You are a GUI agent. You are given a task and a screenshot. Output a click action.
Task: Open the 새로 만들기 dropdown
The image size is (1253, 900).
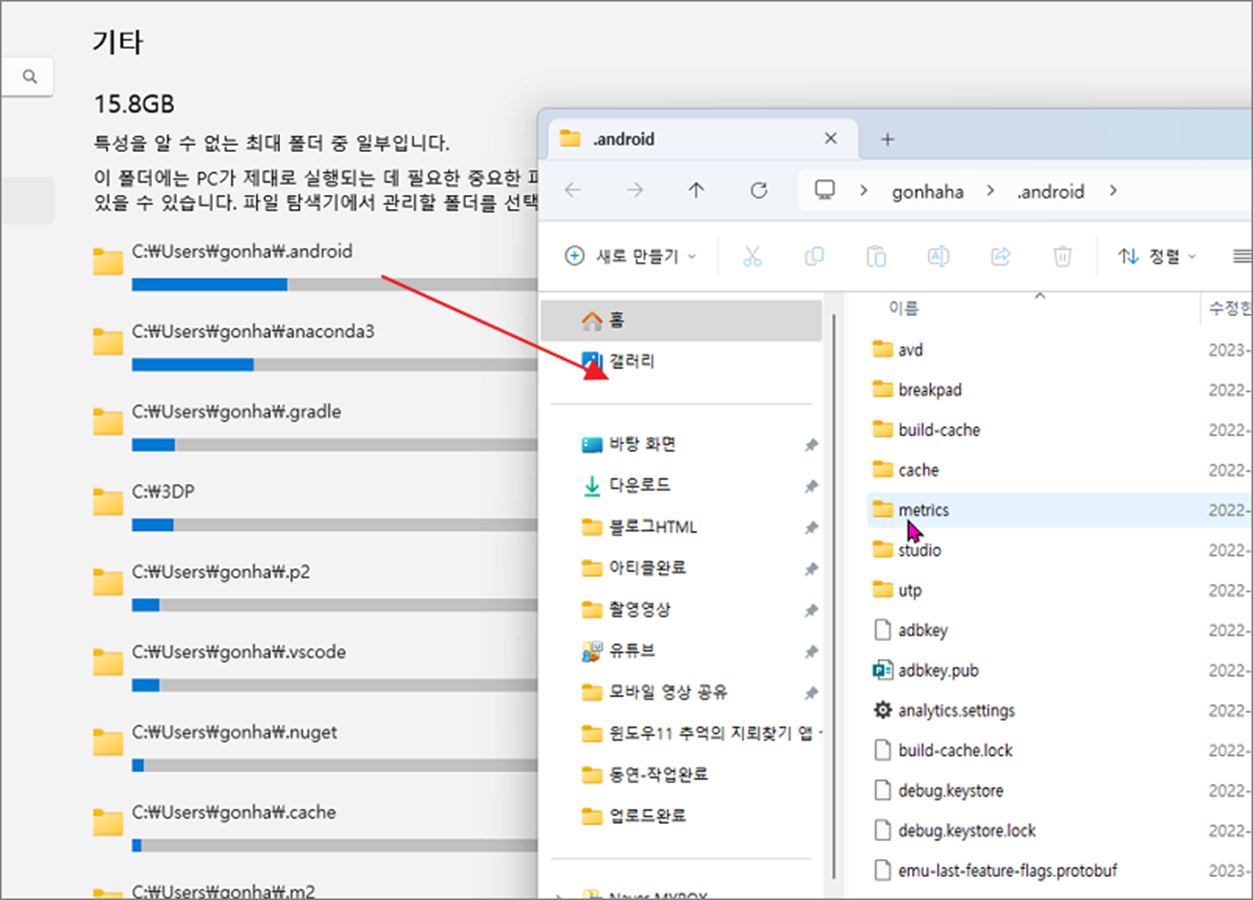pyautogui.click(x=630, y=257)
